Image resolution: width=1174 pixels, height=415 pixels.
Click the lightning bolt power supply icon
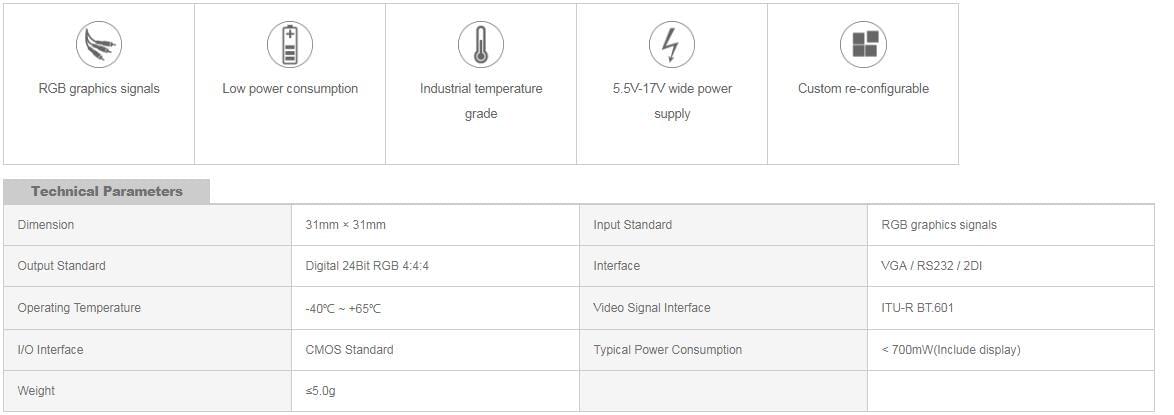[x=672, y=44]
